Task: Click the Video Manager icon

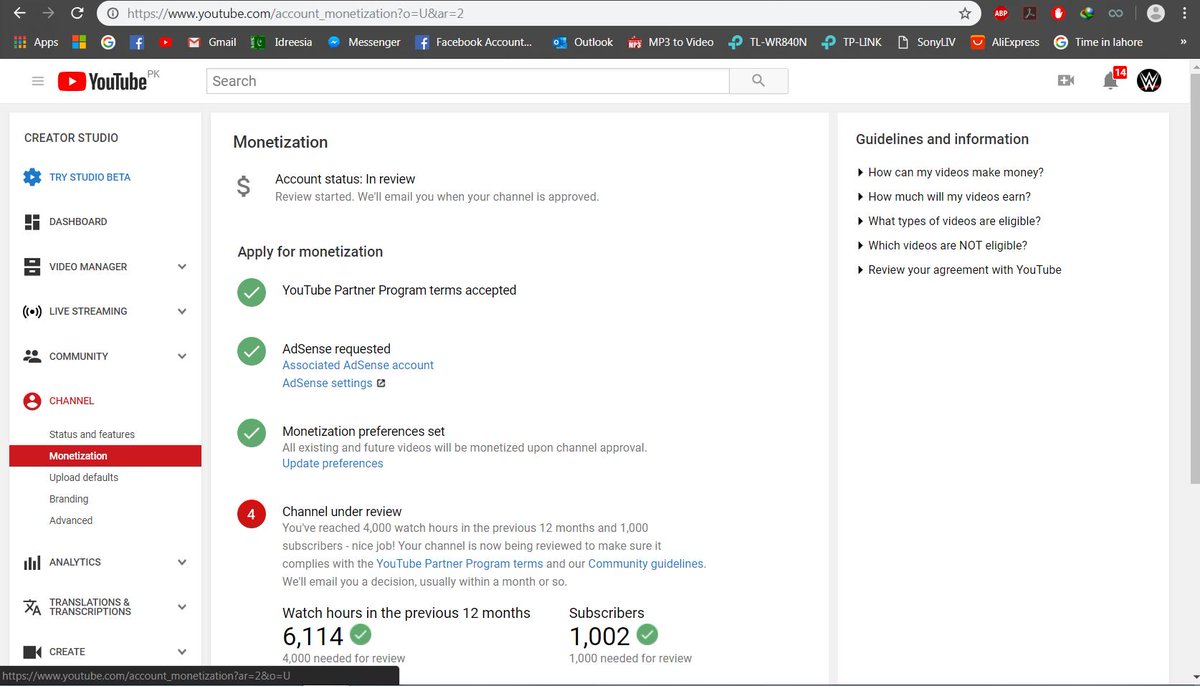Action: [x=32, y=267]
